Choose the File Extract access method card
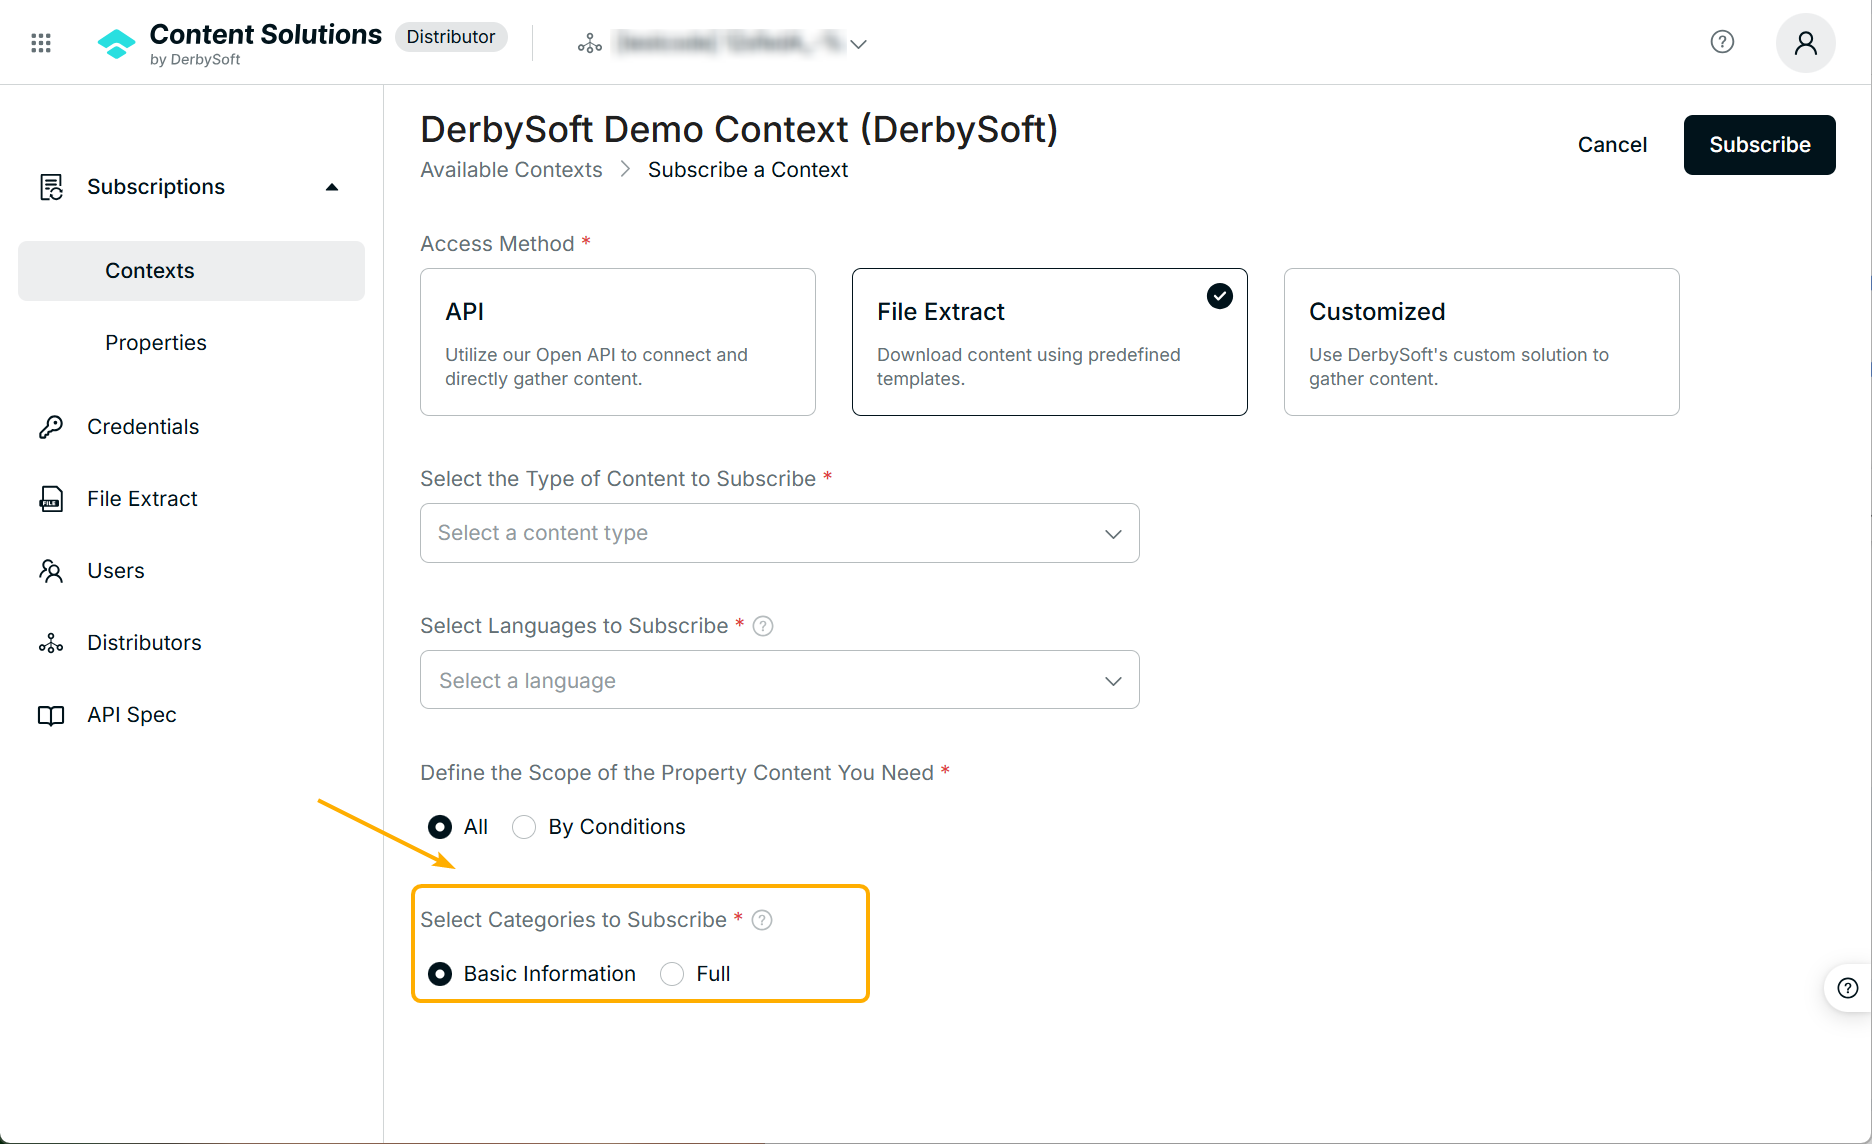 pos(1050,342)
